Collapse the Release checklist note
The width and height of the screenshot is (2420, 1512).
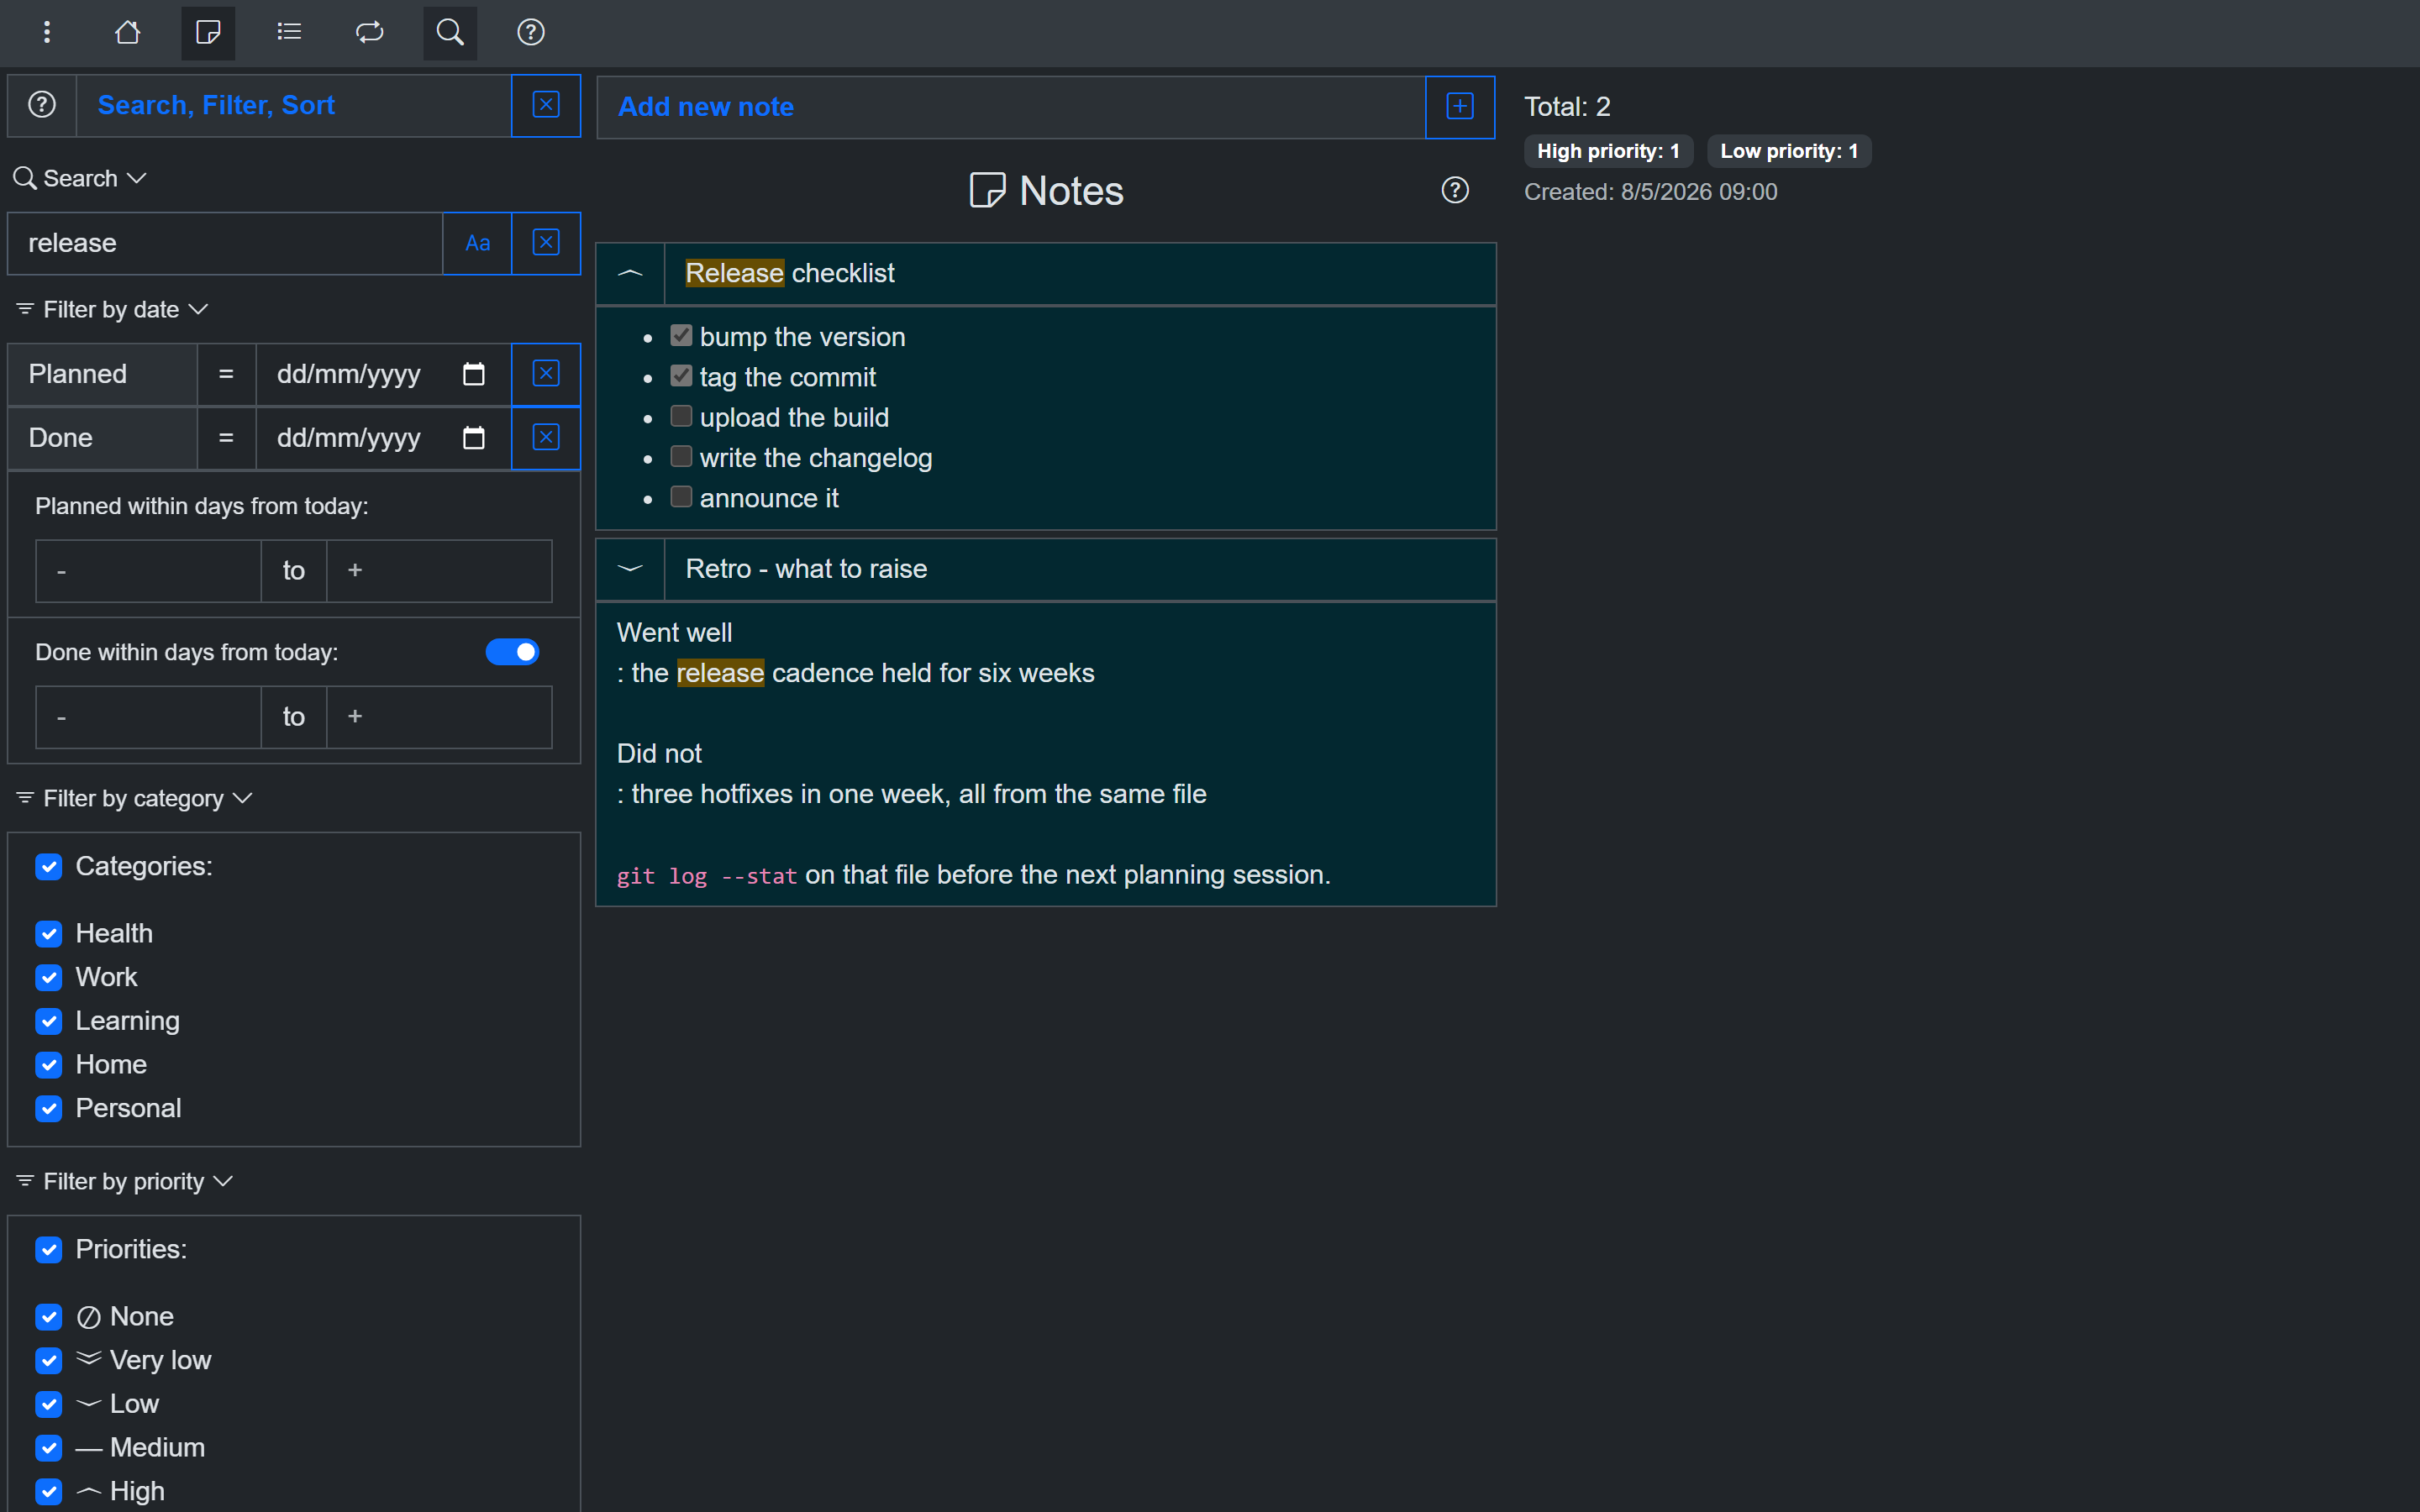point(630,273)
